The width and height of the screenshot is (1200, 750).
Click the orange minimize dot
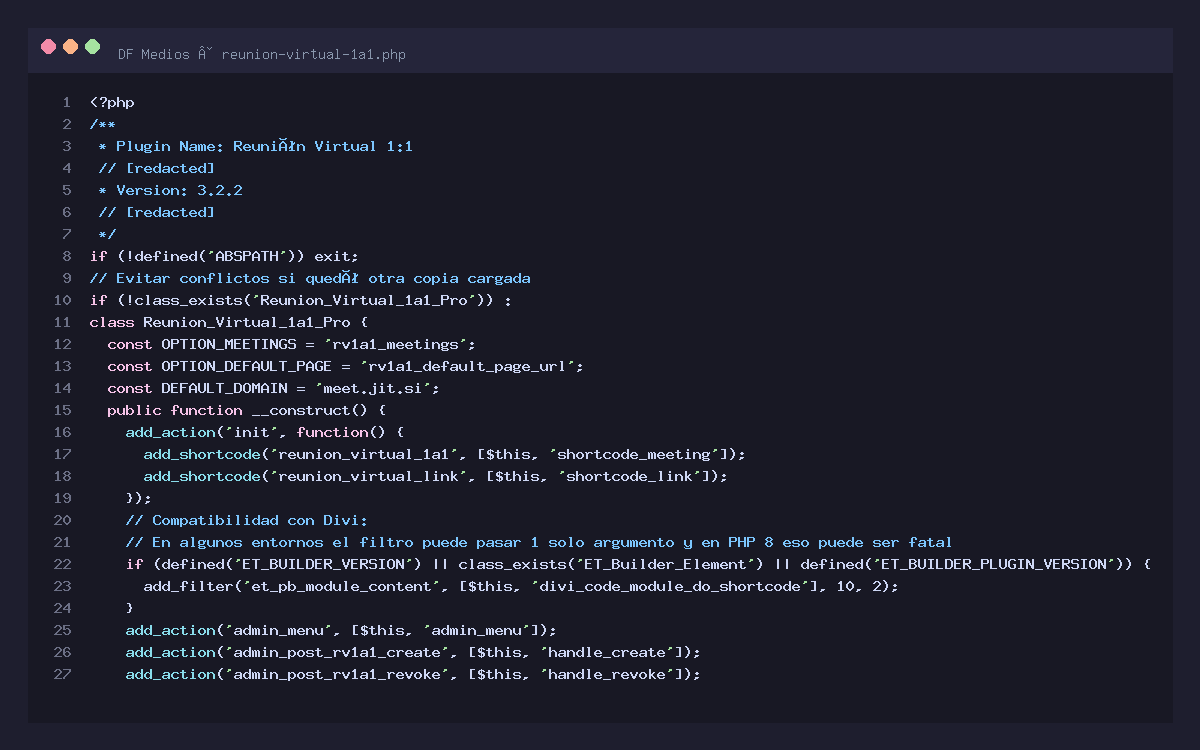[70, 46]
